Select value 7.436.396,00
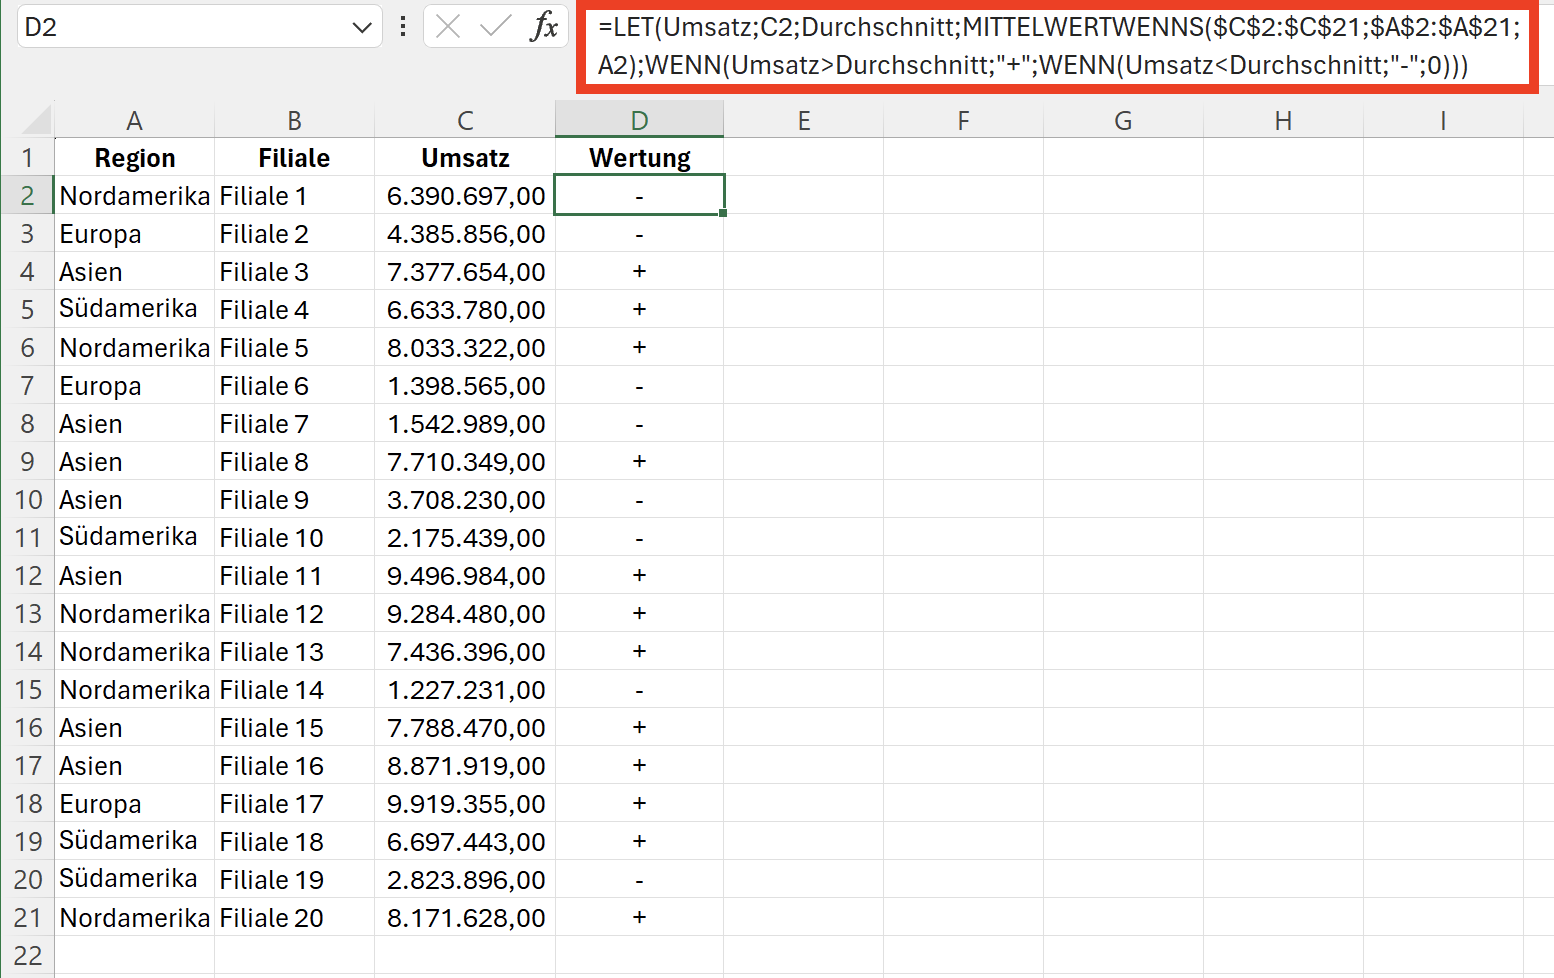Viewport: 1554px width, 978px height. (465, 651)
